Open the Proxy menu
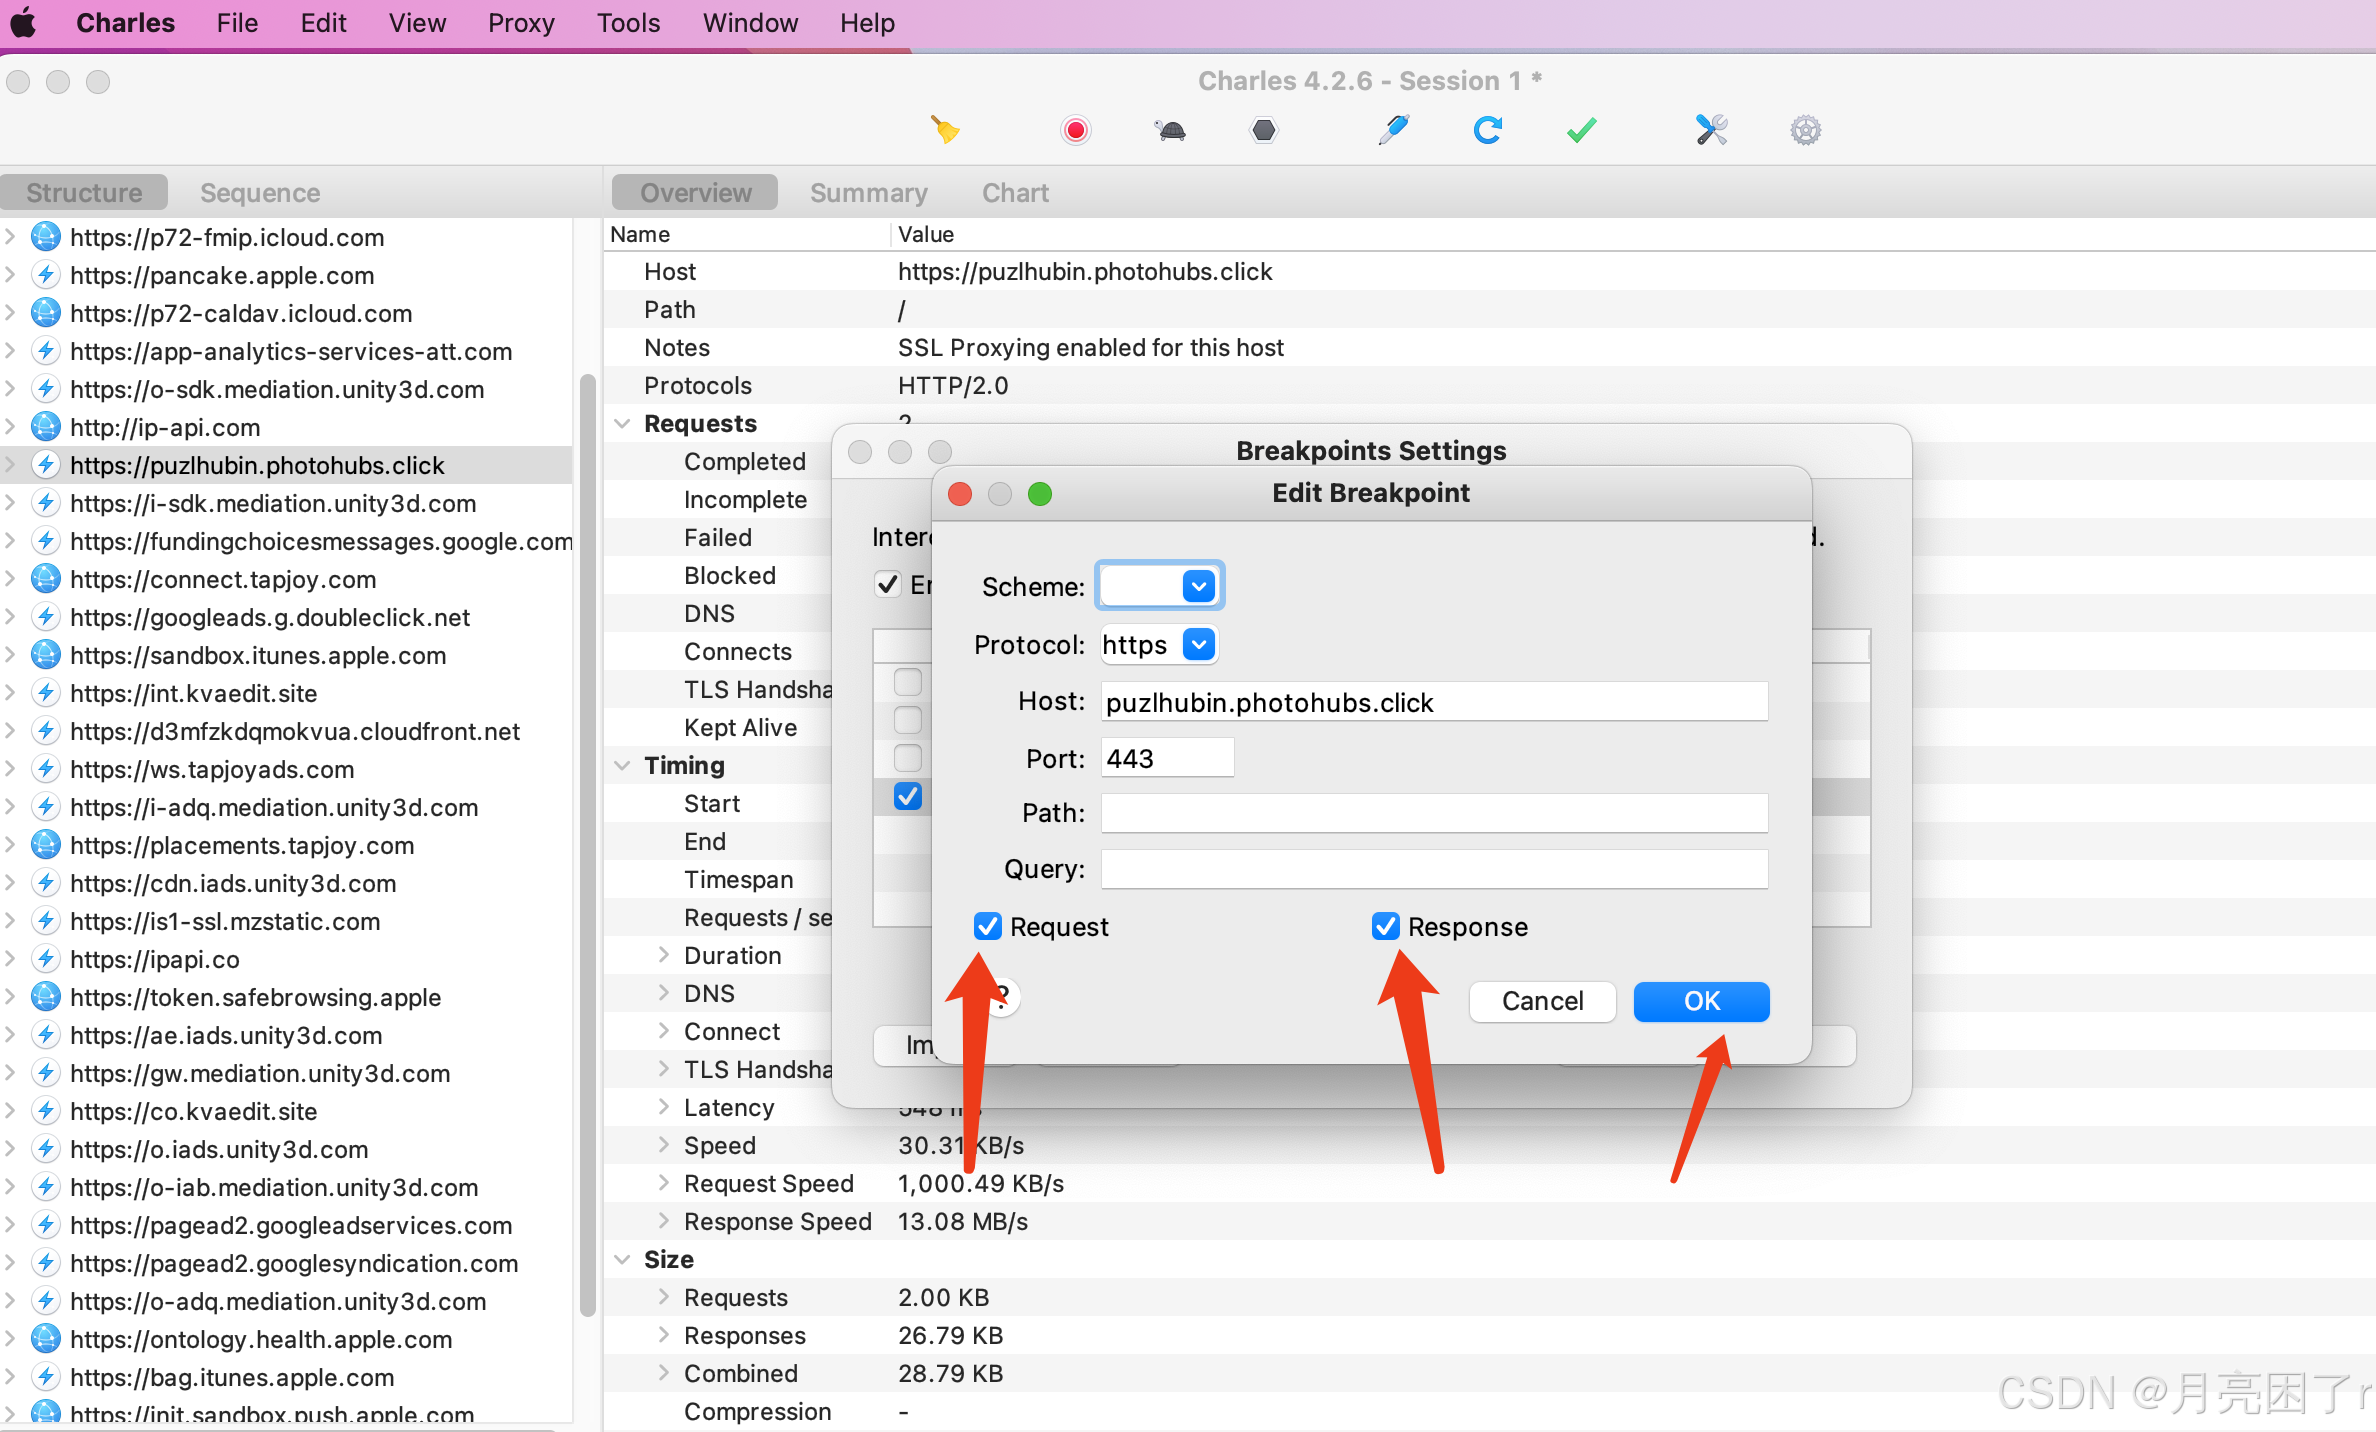 [521, 23]
